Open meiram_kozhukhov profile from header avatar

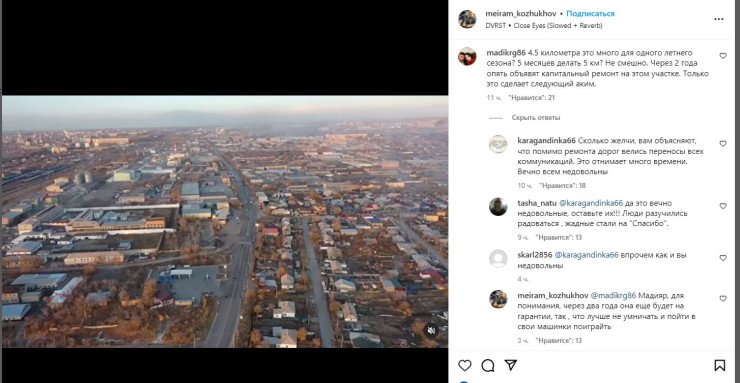pos(467,19)
